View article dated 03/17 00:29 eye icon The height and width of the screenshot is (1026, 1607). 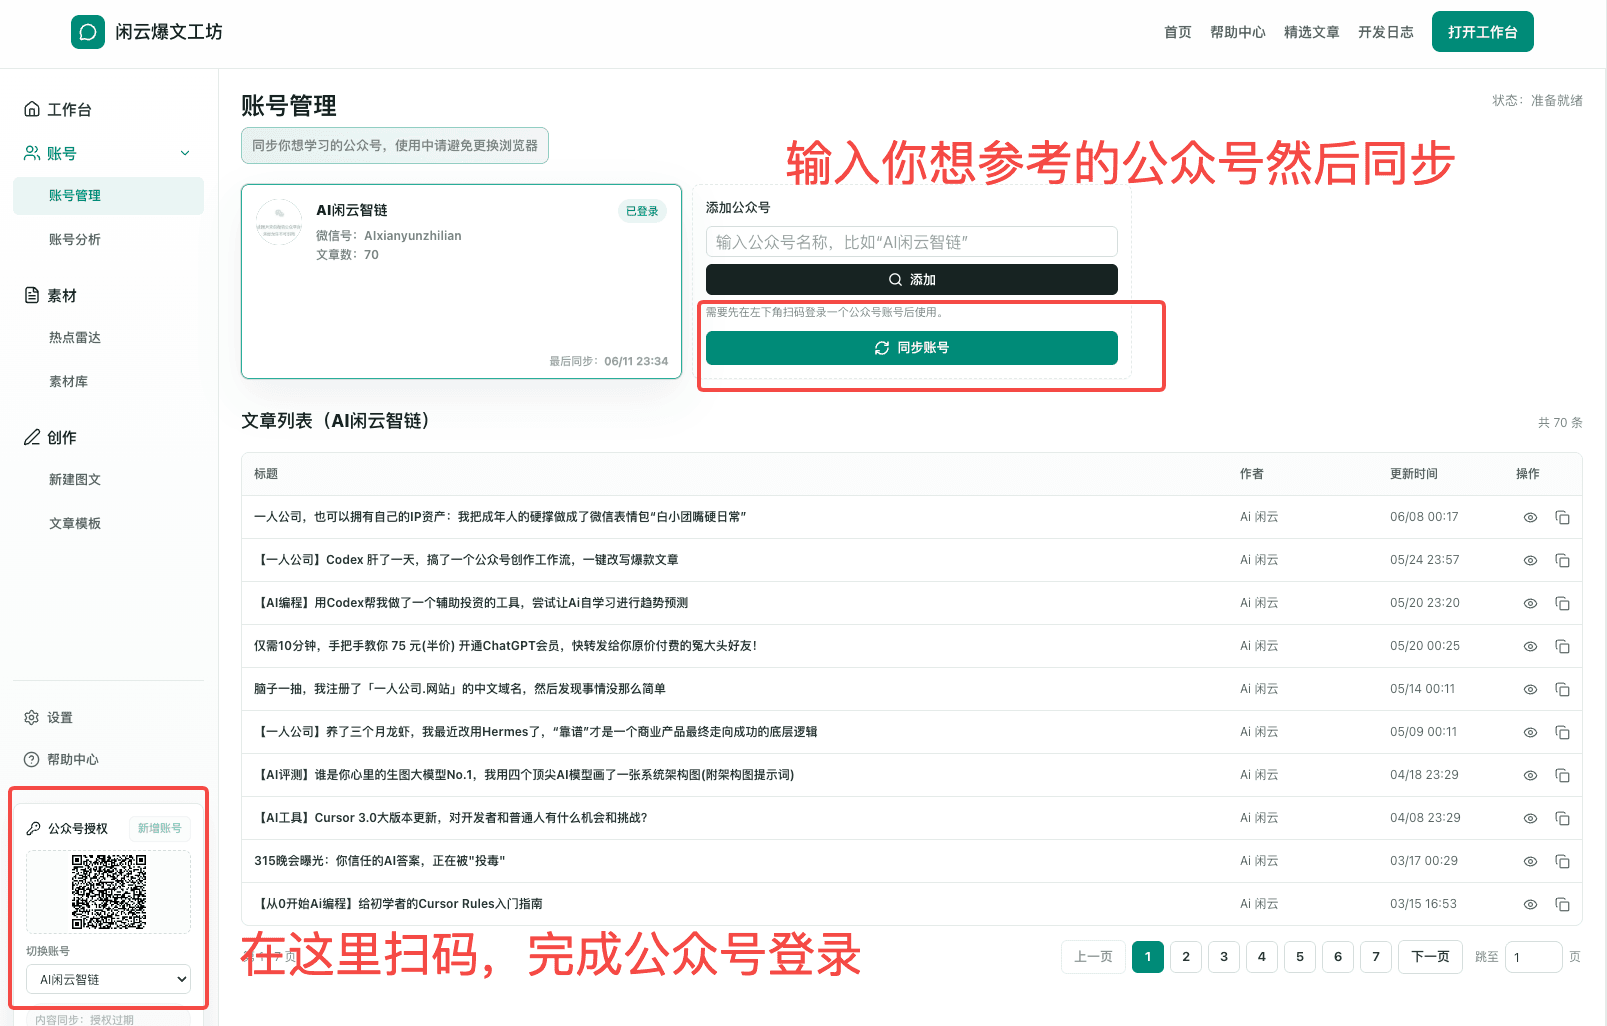pyautogui.click(x=1530, y=862)
